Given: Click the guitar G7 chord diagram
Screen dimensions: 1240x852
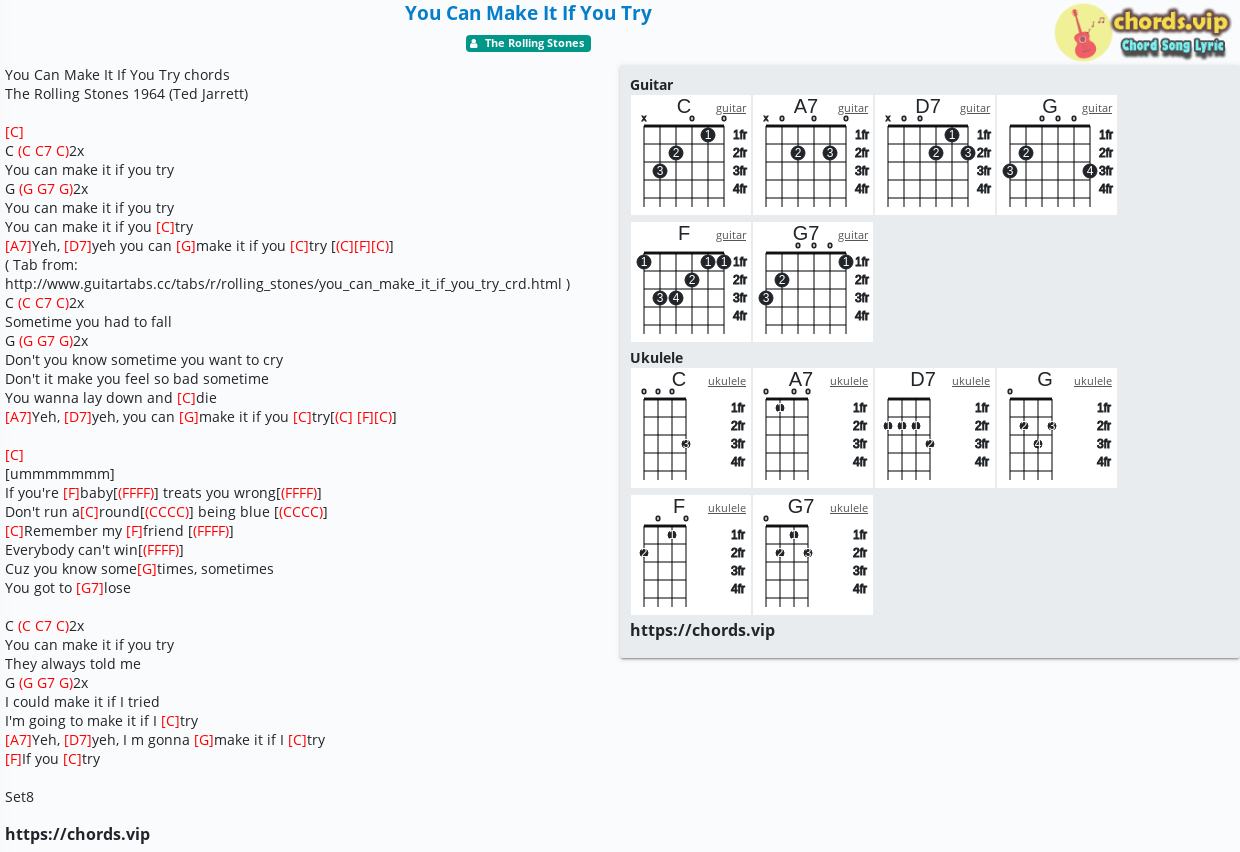Looking at the screenshot, I should 813,282.
